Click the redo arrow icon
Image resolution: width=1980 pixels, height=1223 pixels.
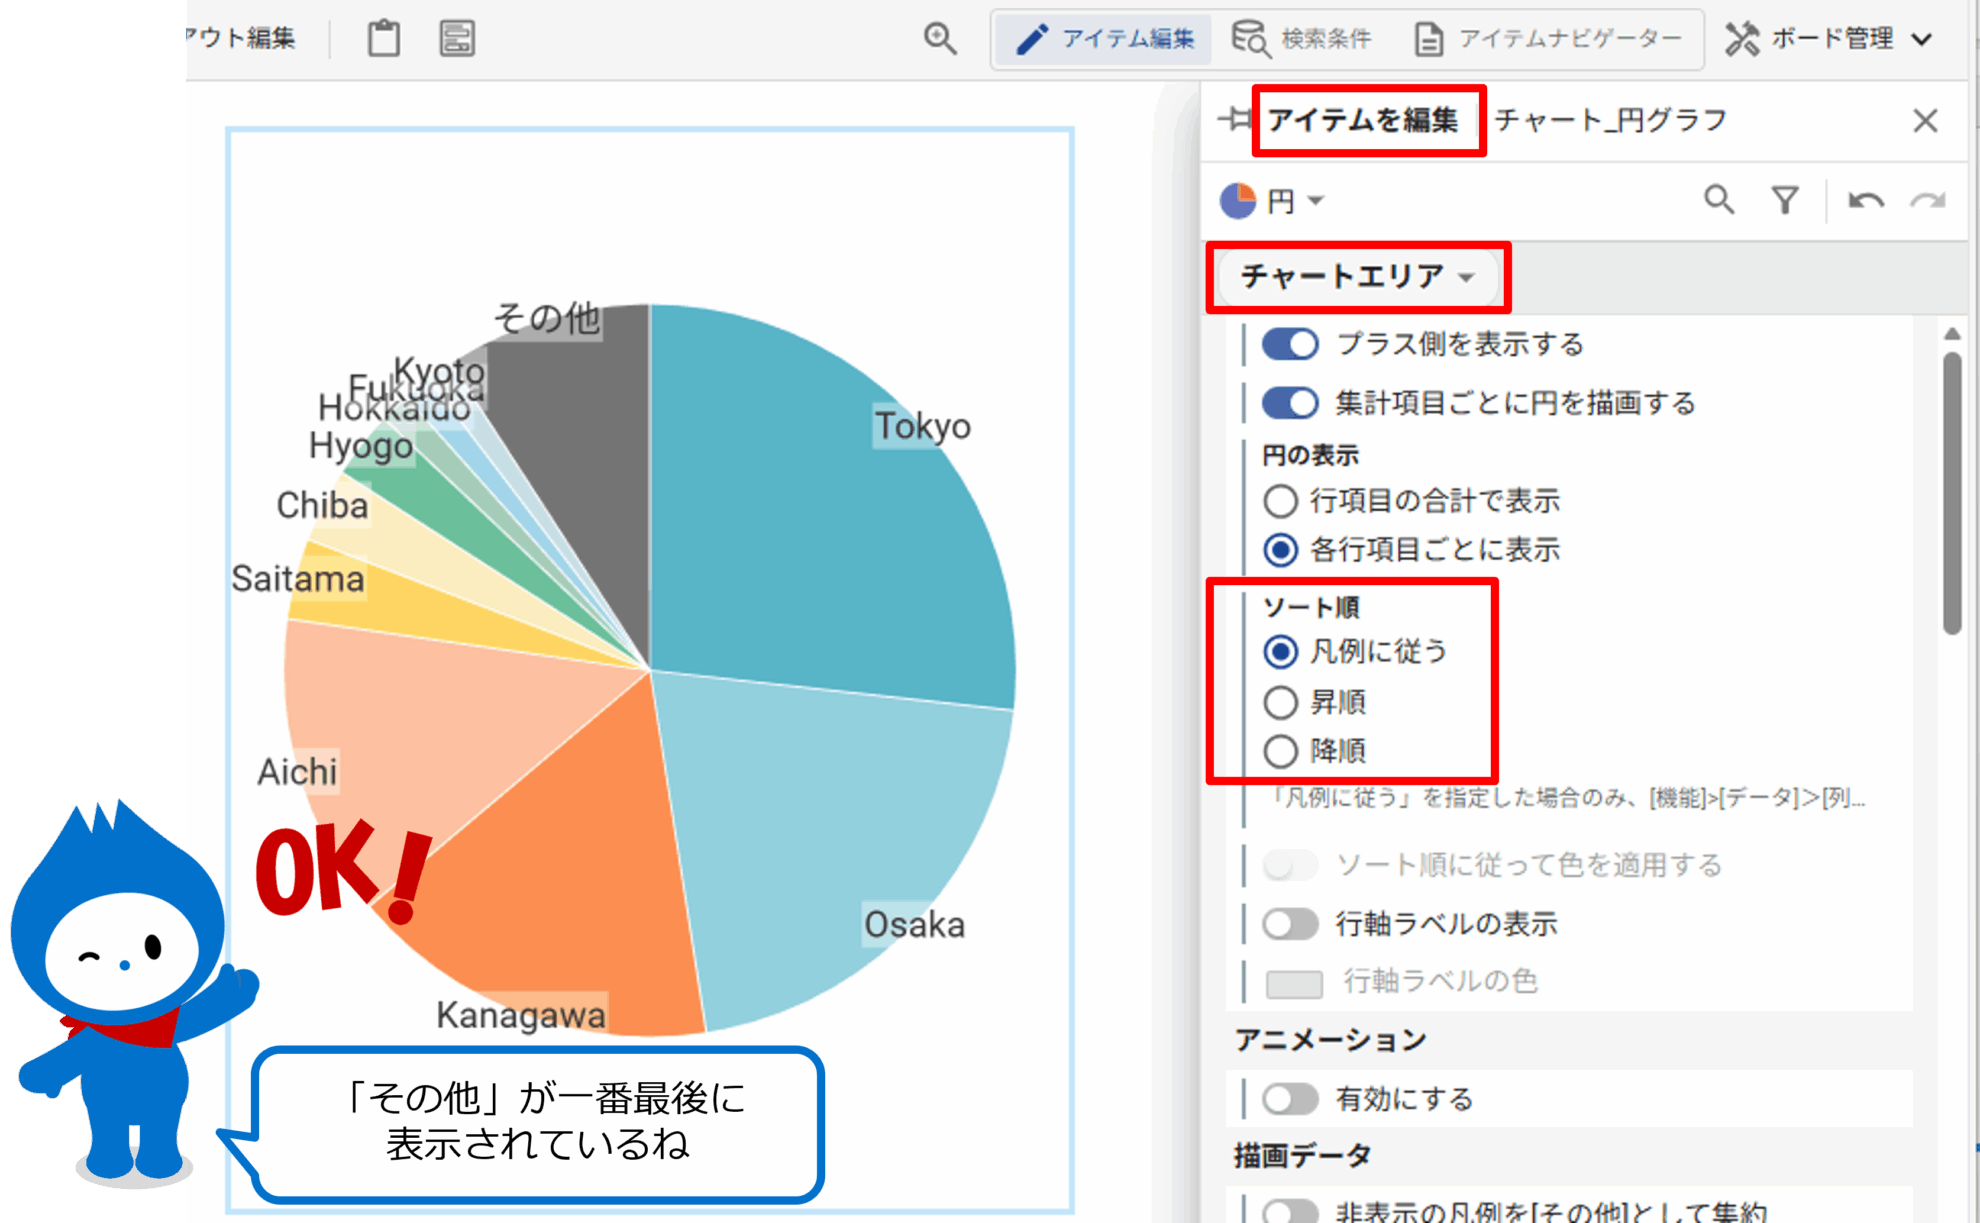click(1928, 200)
